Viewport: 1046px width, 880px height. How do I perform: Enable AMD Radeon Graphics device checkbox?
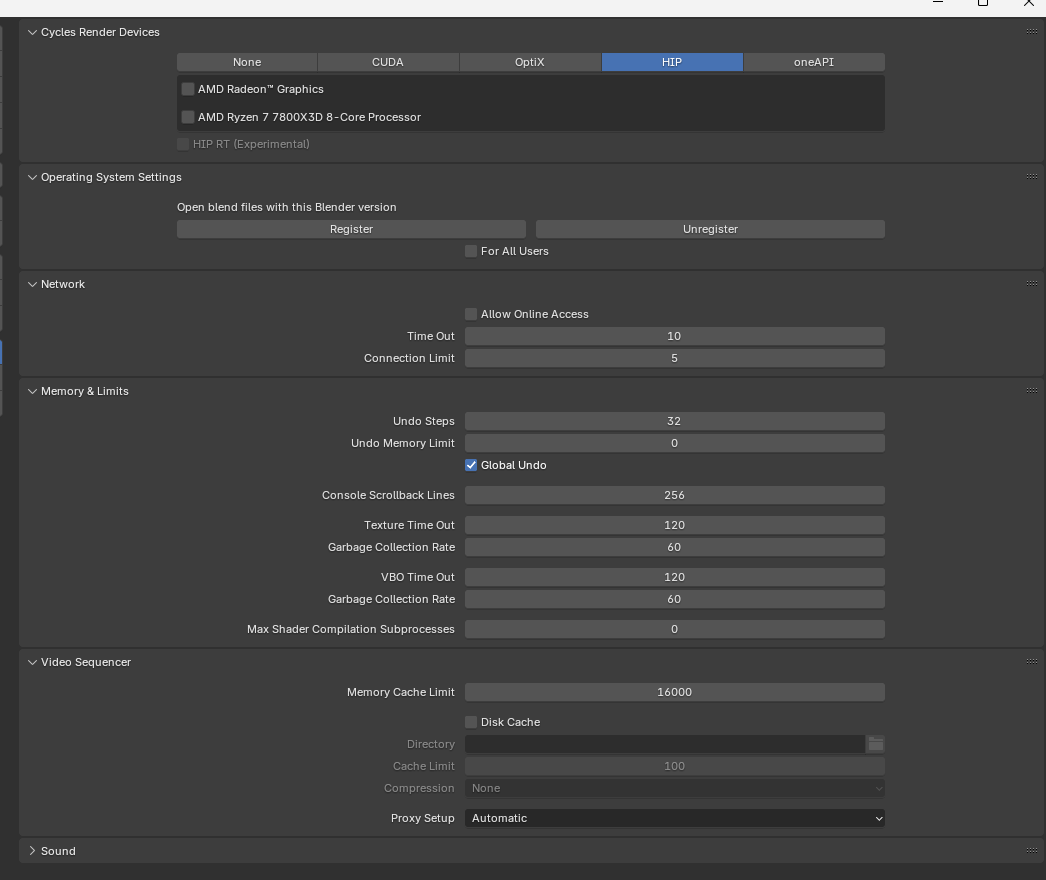click(x=188, y=89)
